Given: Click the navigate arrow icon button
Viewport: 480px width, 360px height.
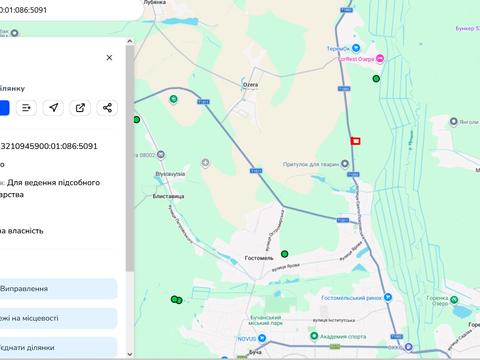Looking at the screenshot, I should tap(53, 108).
